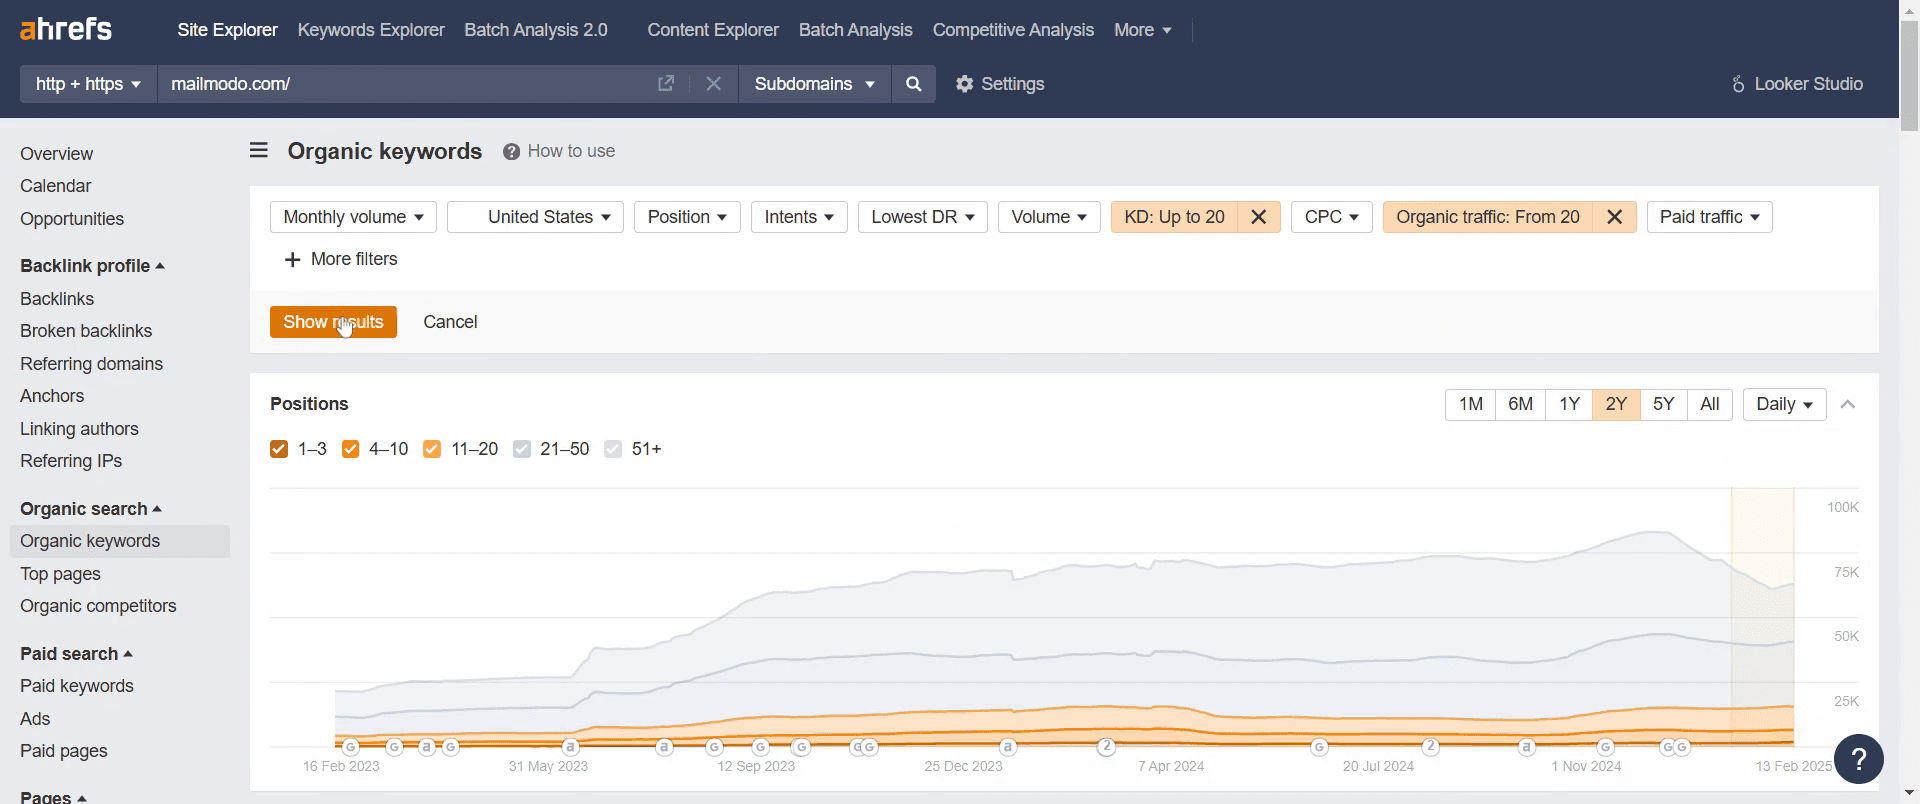This screenshot has width=1920, height=804.
Task: Open the More menu in top navigation
Action: click(x=1142, y=30)
